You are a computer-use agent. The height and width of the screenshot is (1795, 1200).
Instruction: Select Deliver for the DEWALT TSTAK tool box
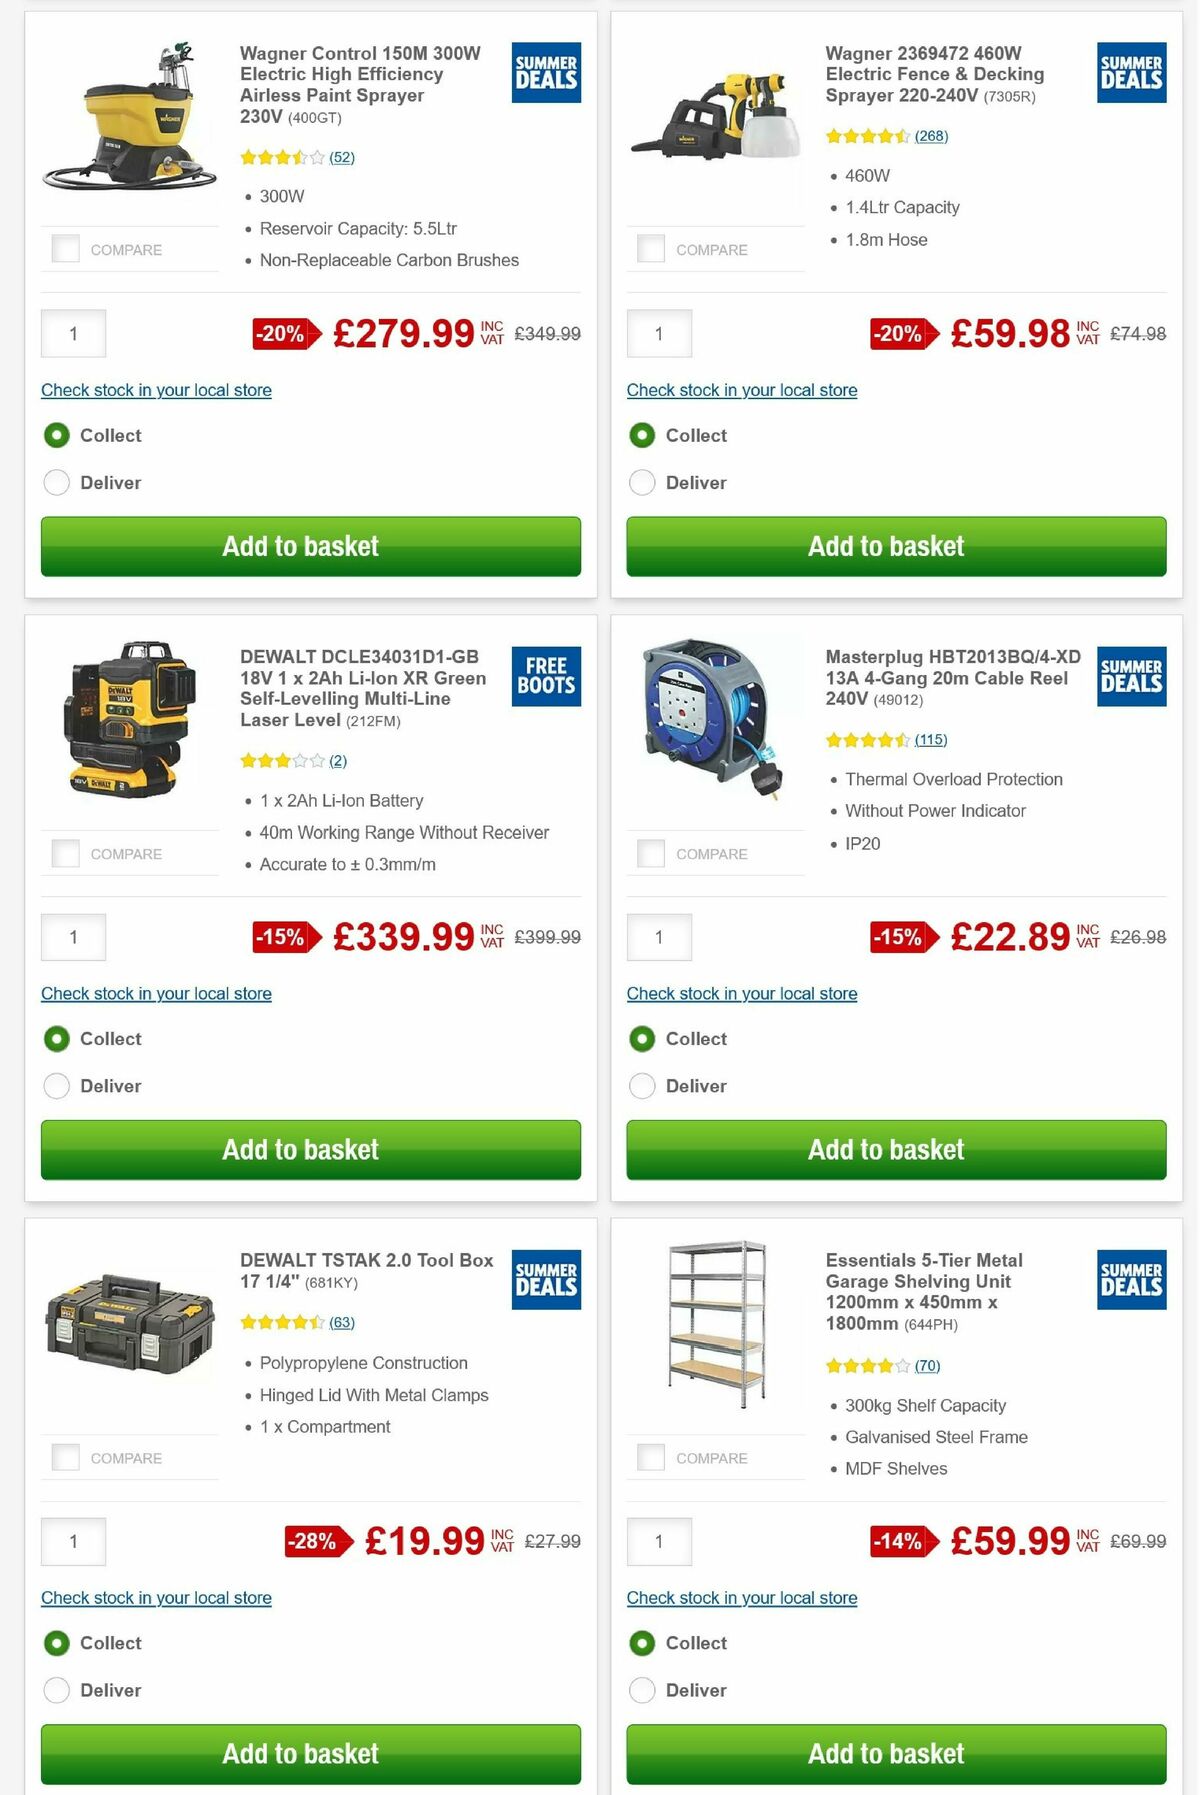click(56, 1690)
